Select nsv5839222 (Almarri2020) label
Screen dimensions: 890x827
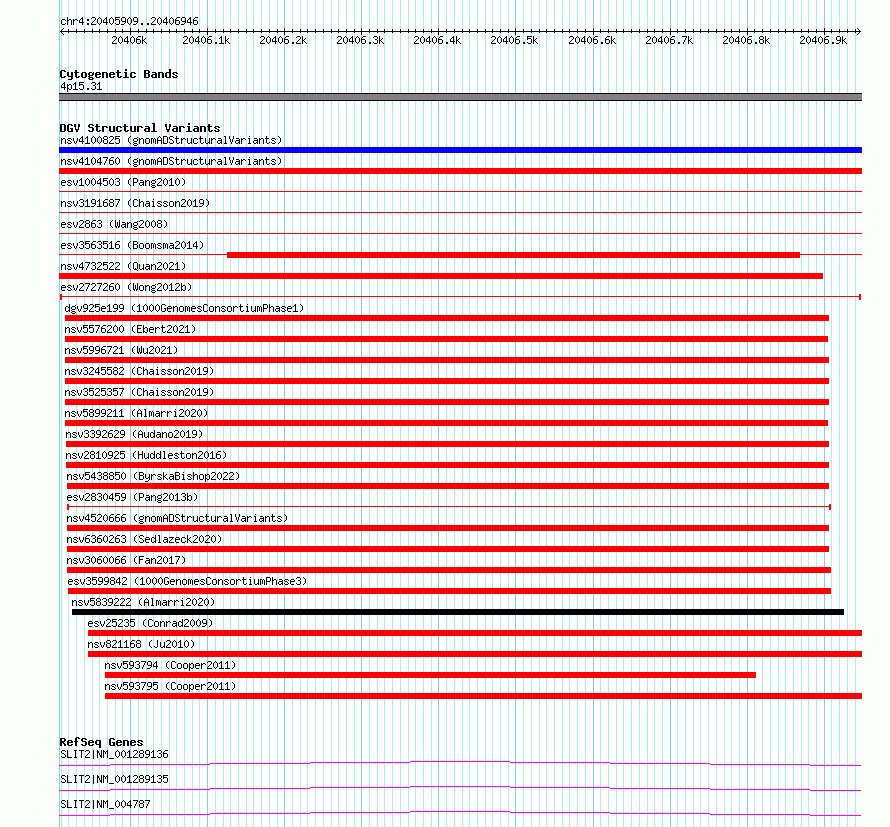point(143,602)
